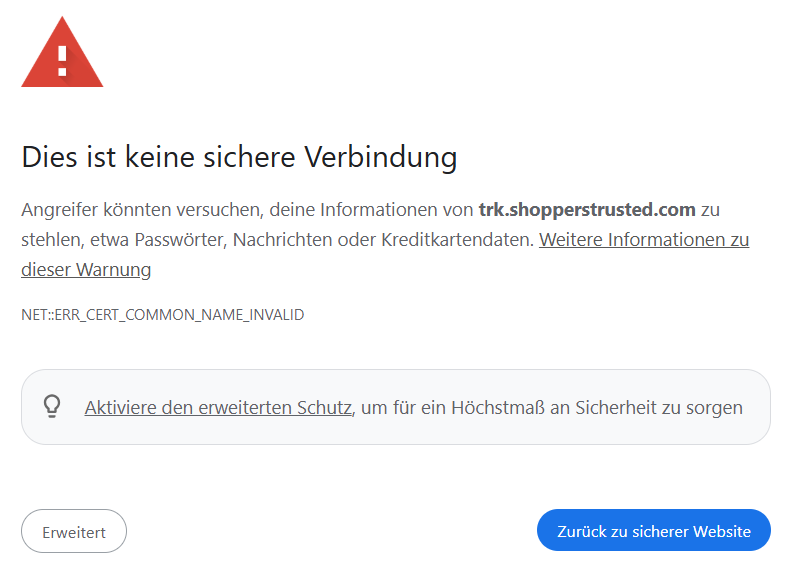Select the NET::ERR_CERT_COMMON_NAME_INVALID error code

pyautogui.click(x=163, y=315)
